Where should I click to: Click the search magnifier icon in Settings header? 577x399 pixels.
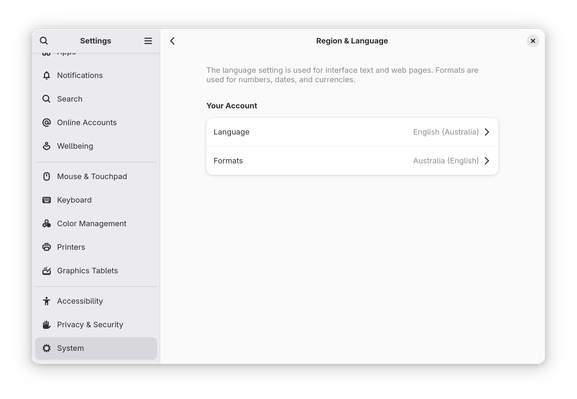click(44, 40)
